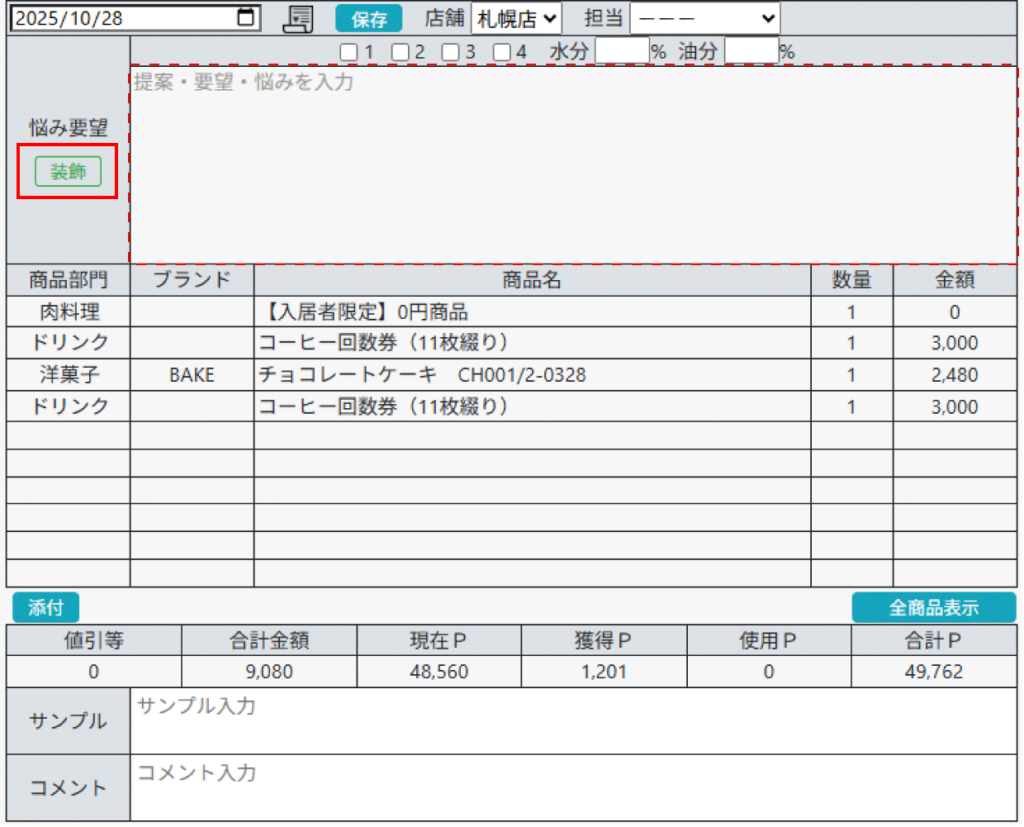
Task: Toggle checkbox 4
Action: pyautogui.click(x=502, y=51)
